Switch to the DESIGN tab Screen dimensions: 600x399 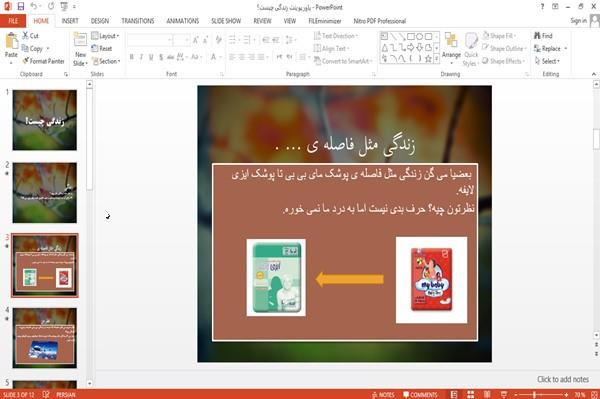point(100,21)
